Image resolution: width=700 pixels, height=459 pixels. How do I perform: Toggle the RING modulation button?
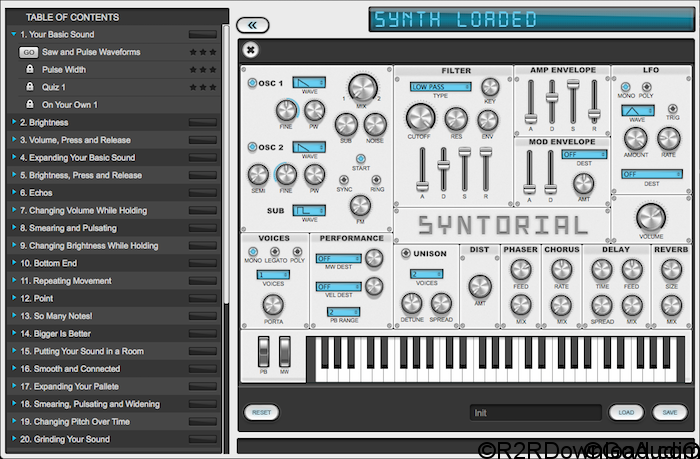click(376, 179)
